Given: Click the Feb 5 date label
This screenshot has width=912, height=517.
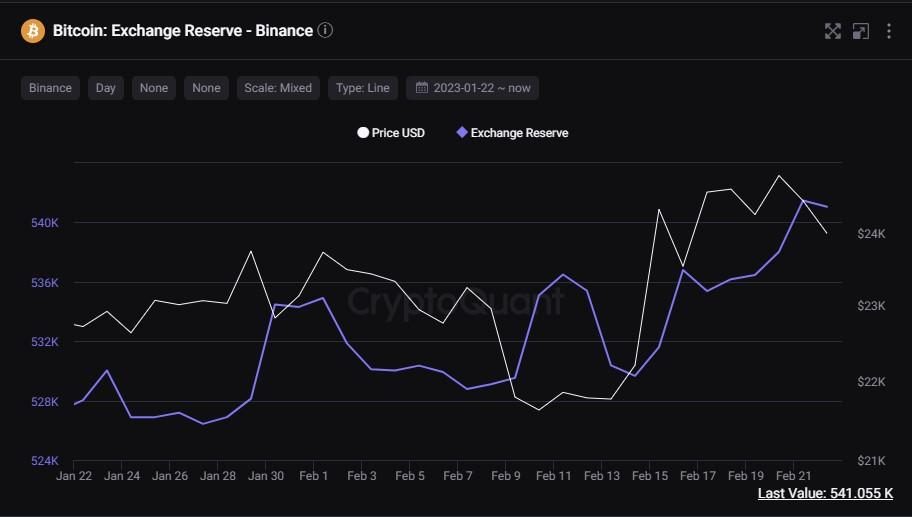Looking at the screenshot, I should click(x=409, y=476).
